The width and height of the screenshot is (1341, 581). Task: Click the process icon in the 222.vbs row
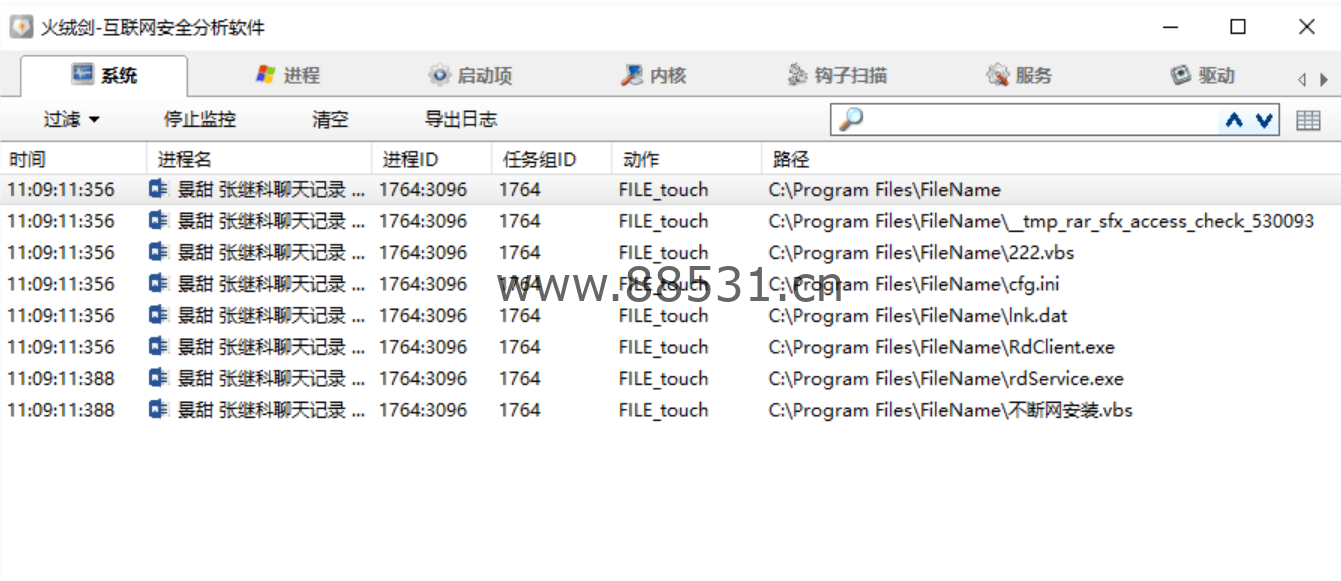coord(158,252)
